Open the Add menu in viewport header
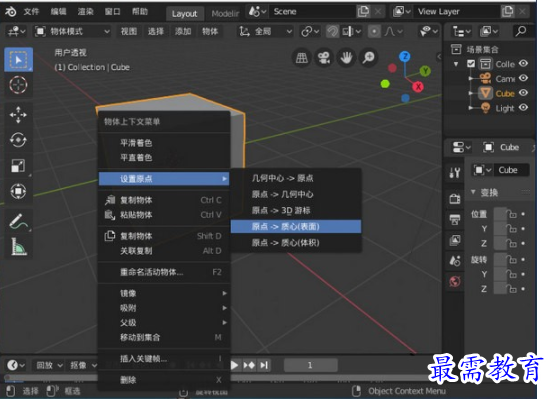 tap(183, 32)
